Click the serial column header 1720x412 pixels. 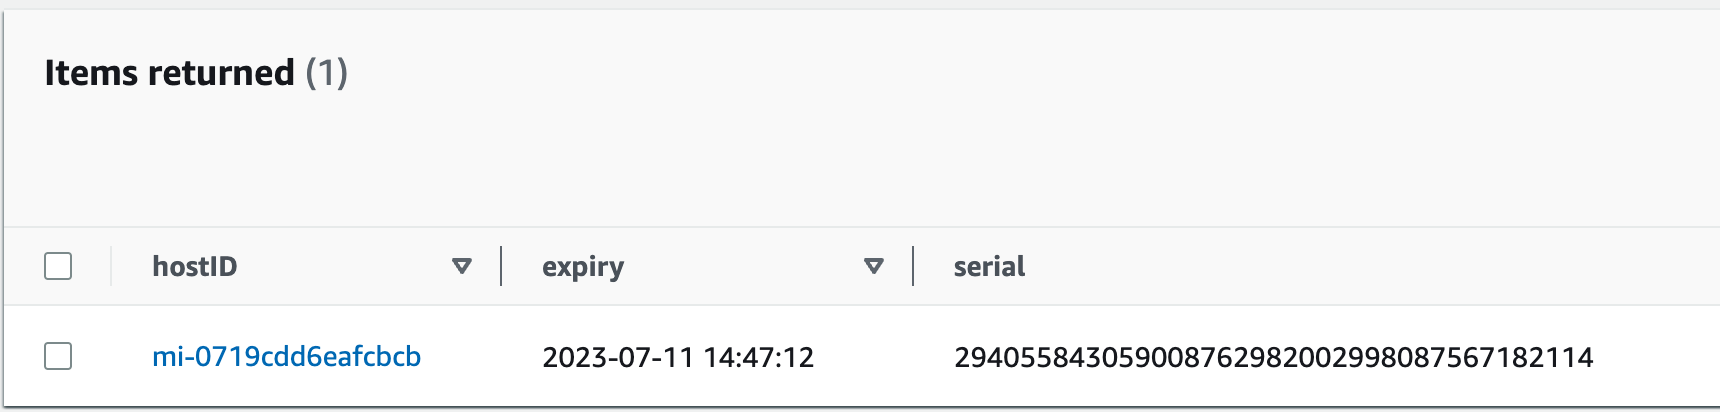989,266
